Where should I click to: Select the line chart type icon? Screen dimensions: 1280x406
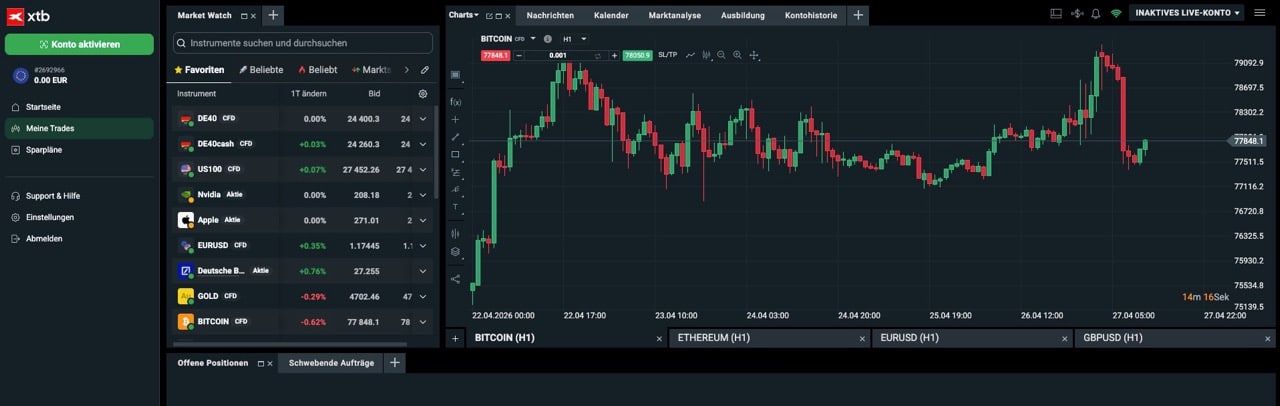coord(690,55)
